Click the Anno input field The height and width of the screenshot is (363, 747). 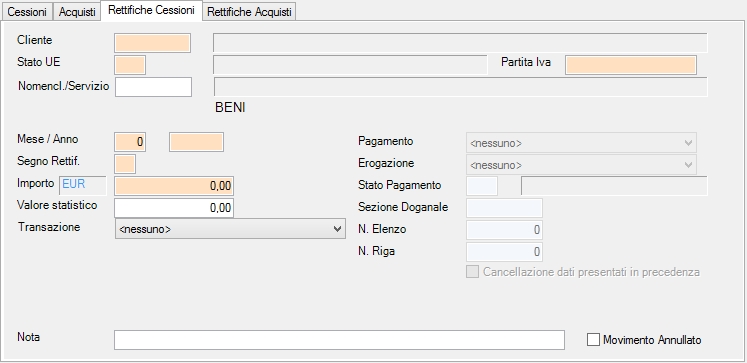coord(196,142)
